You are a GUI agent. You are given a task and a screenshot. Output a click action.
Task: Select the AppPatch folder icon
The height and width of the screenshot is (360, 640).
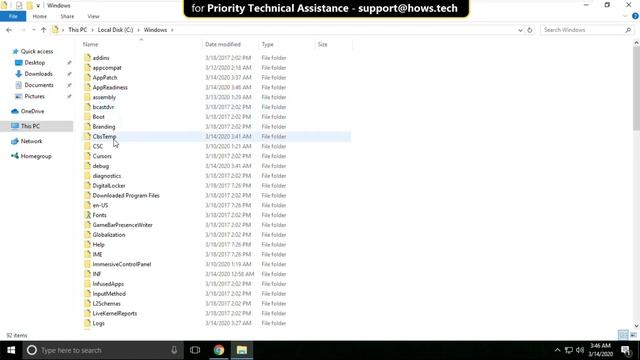(x=87, y=77)
